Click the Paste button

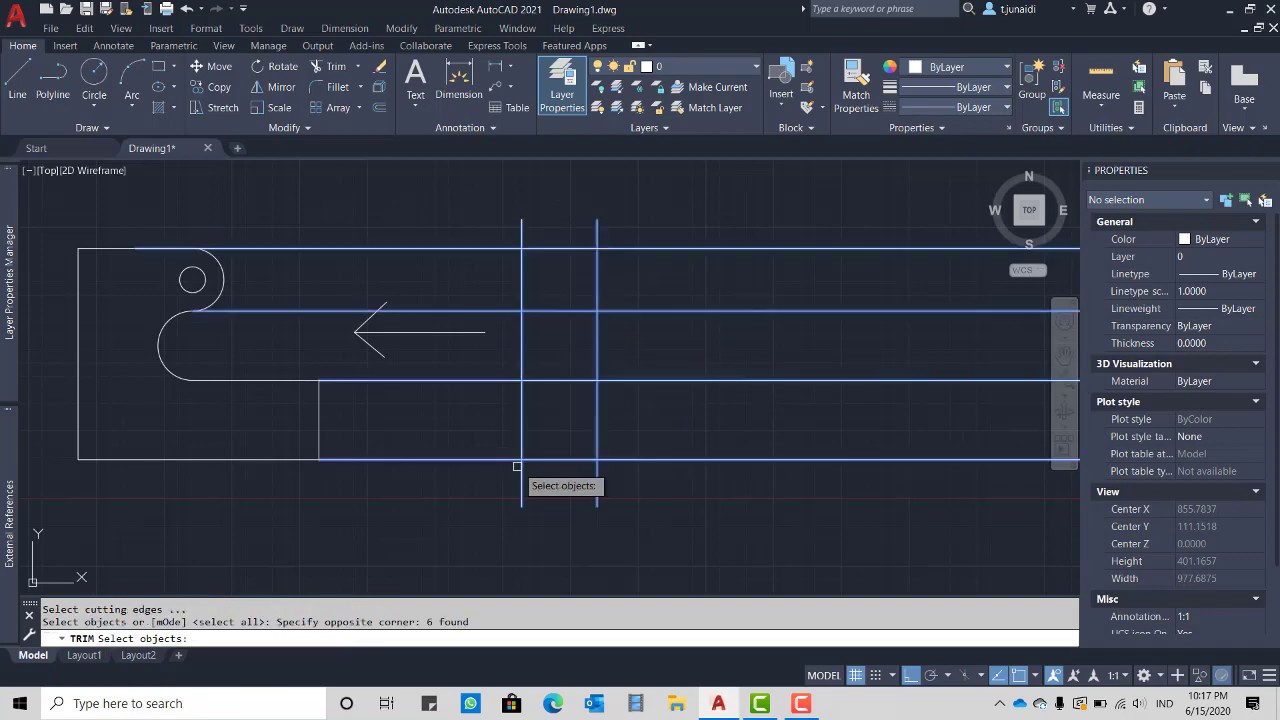point(1174,79)
